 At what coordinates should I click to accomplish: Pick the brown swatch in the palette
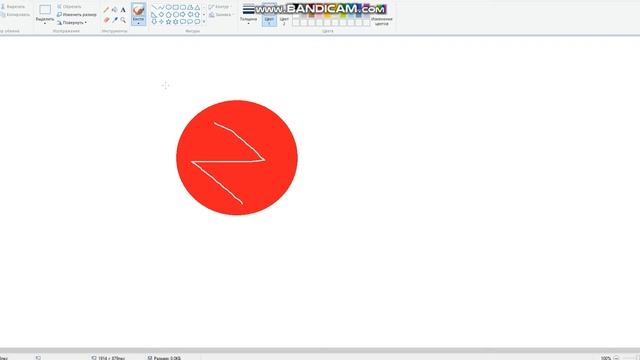click(311, 16)
